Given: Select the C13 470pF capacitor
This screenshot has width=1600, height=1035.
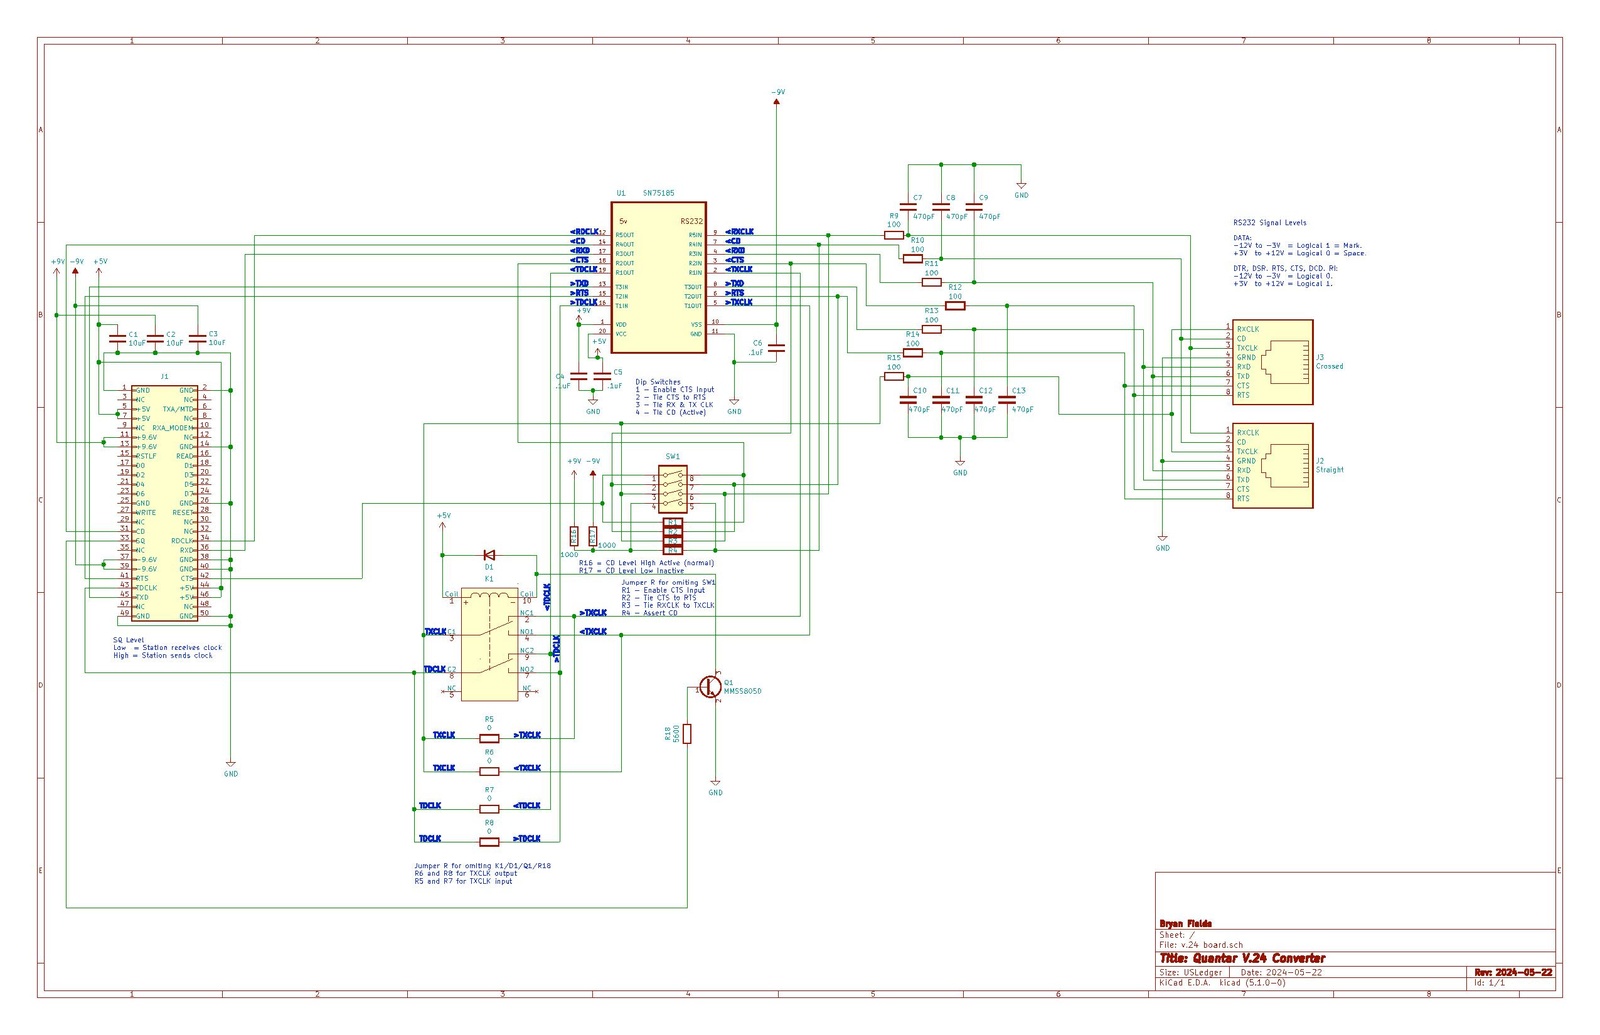Looking at the screenshot, I should pyautogui.click(x=1007, y=399).
